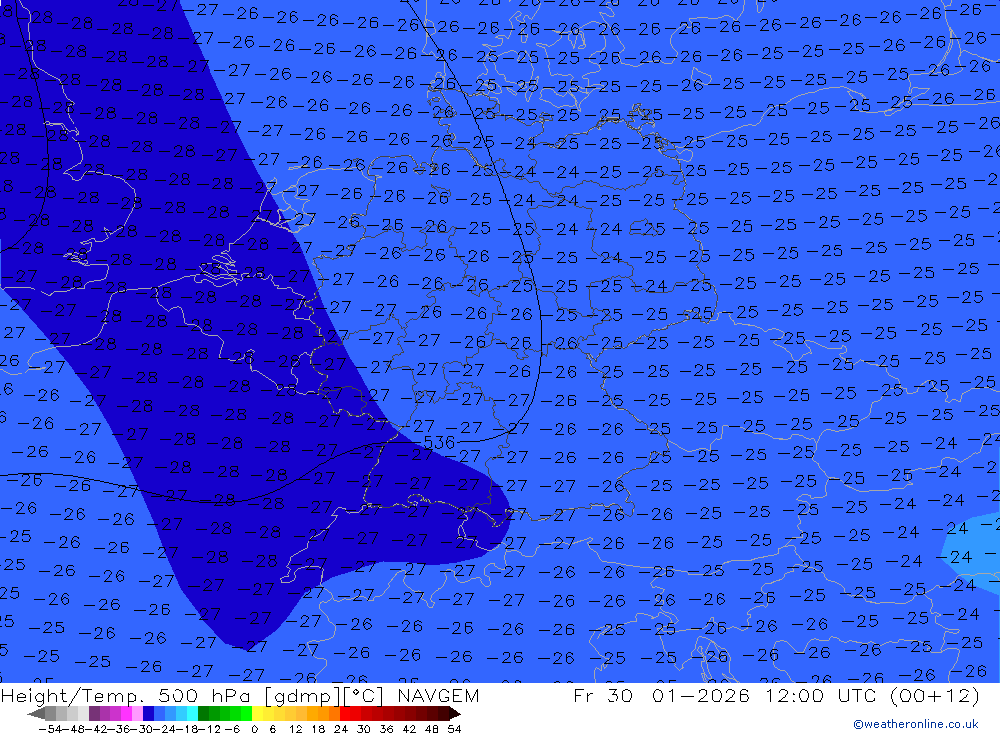The height and width of the screenshot is (733, 1000).
Task: Click the 'Fr 30 01-2026' date text
Action: (x=661, y=695)
